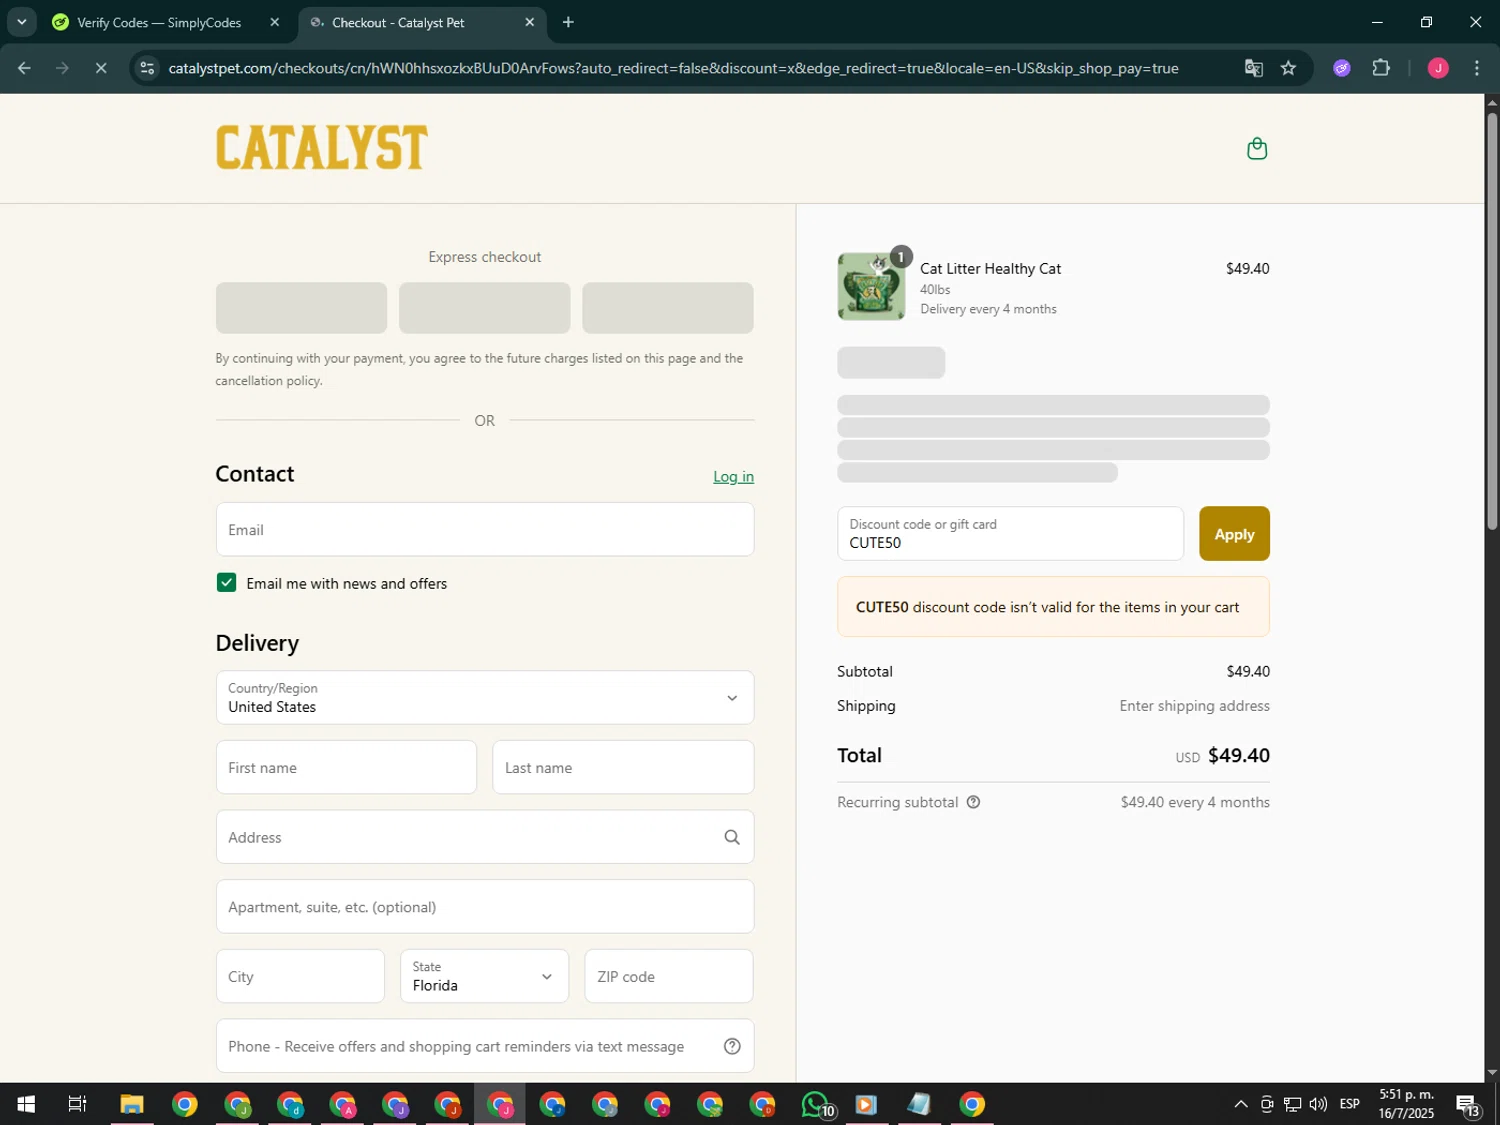Image resolution: width=1500 pixels, height=1125 pixels.
Task: Click the first express checkout button
Action: (301, 308)
